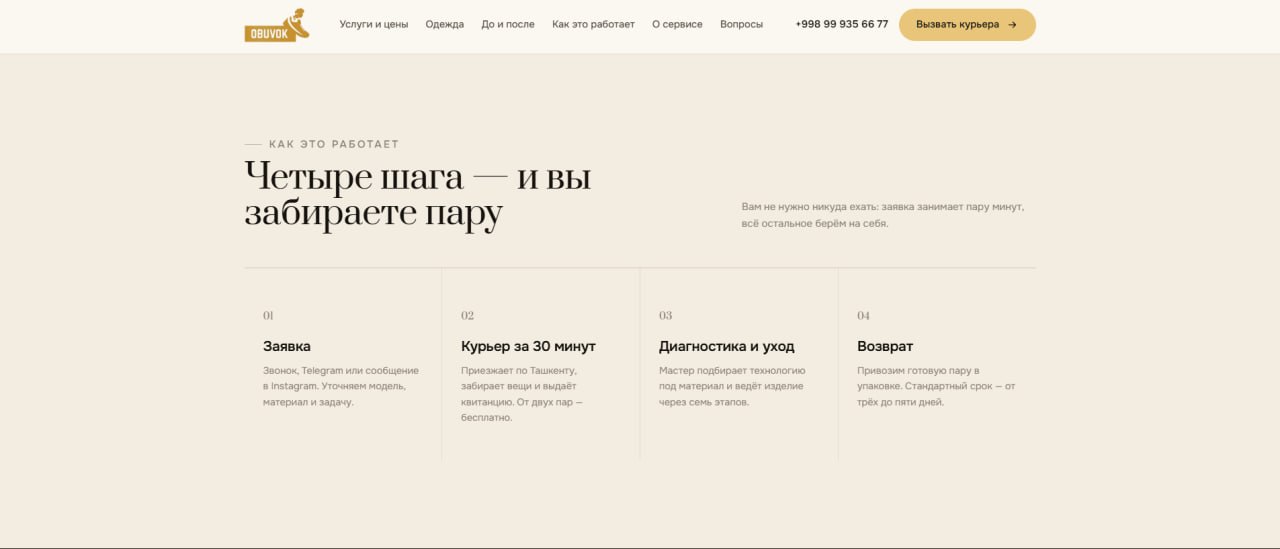Select "Как это работает" in the navigation
Screen dimensions: 1280x549
pyautogui.click(x=593, y=24)
